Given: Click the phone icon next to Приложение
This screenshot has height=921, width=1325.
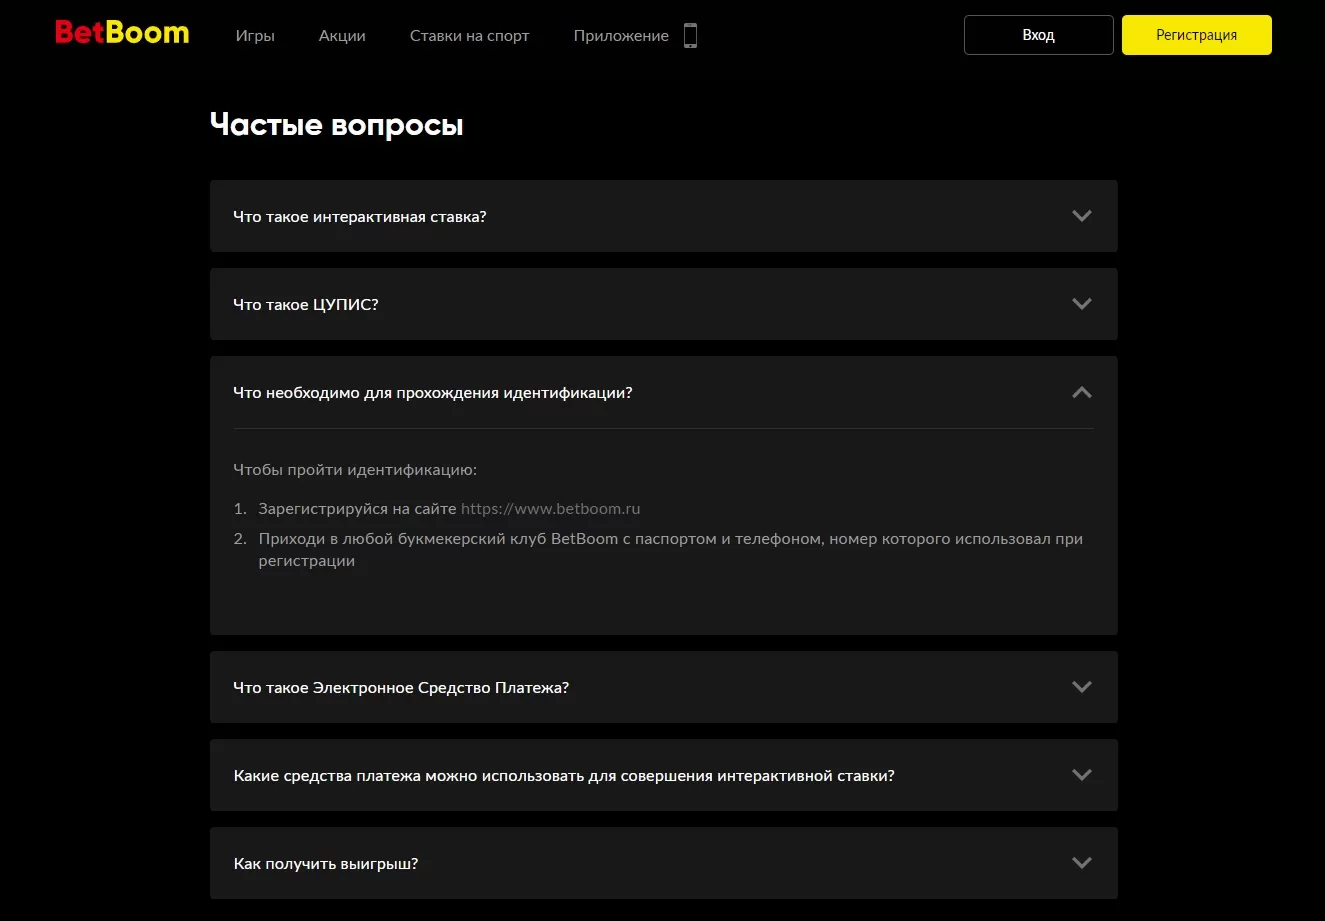Looking at the screenshot, I should (690, 36).
